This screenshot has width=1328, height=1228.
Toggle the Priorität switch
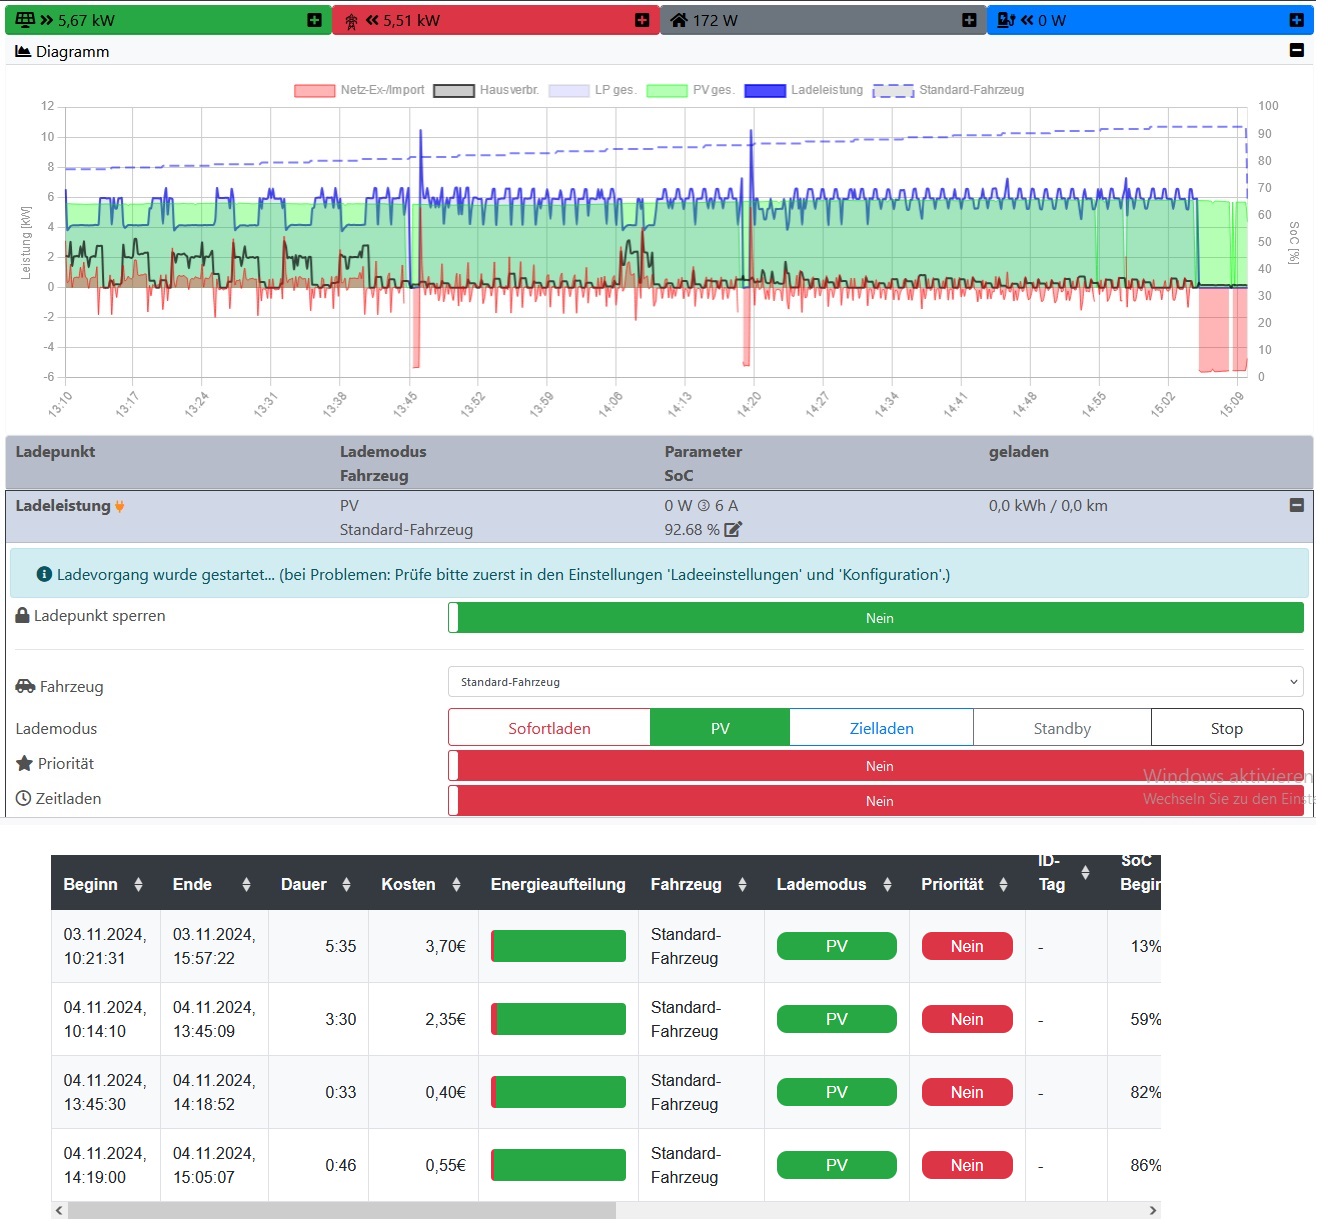pos(876,766)
